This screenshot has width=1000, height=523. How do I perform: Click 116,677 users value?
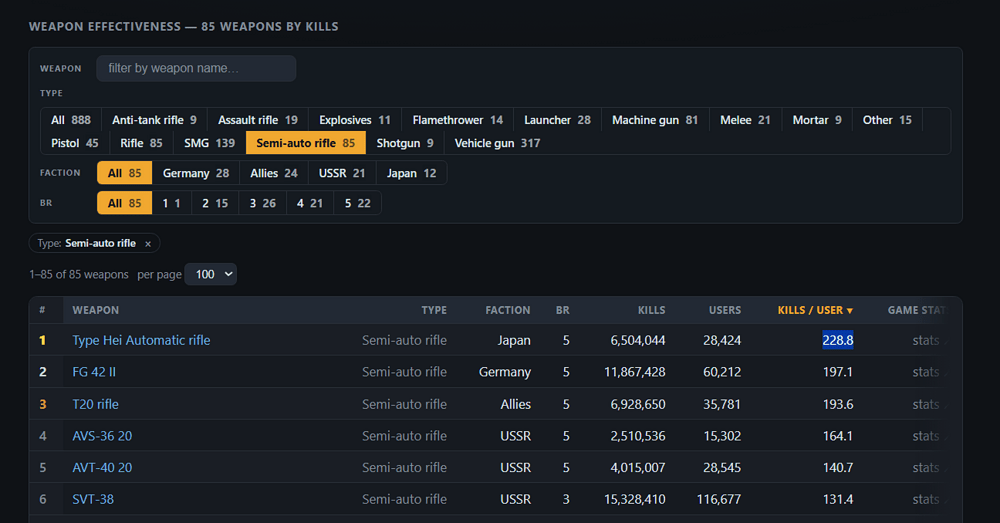point(719,499)
